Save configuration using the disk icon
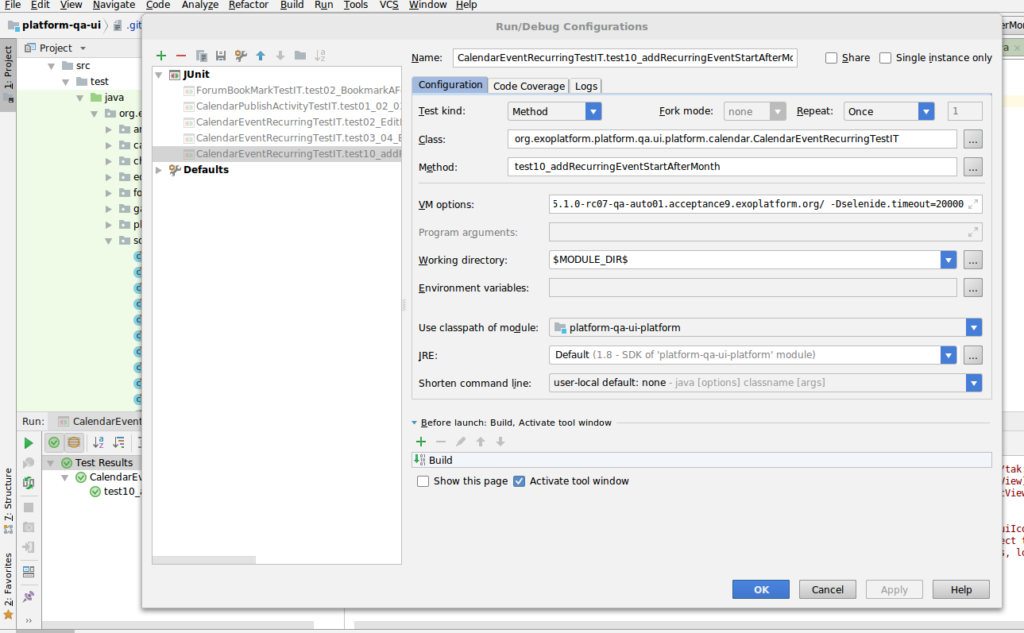 (x=221, y=56)
